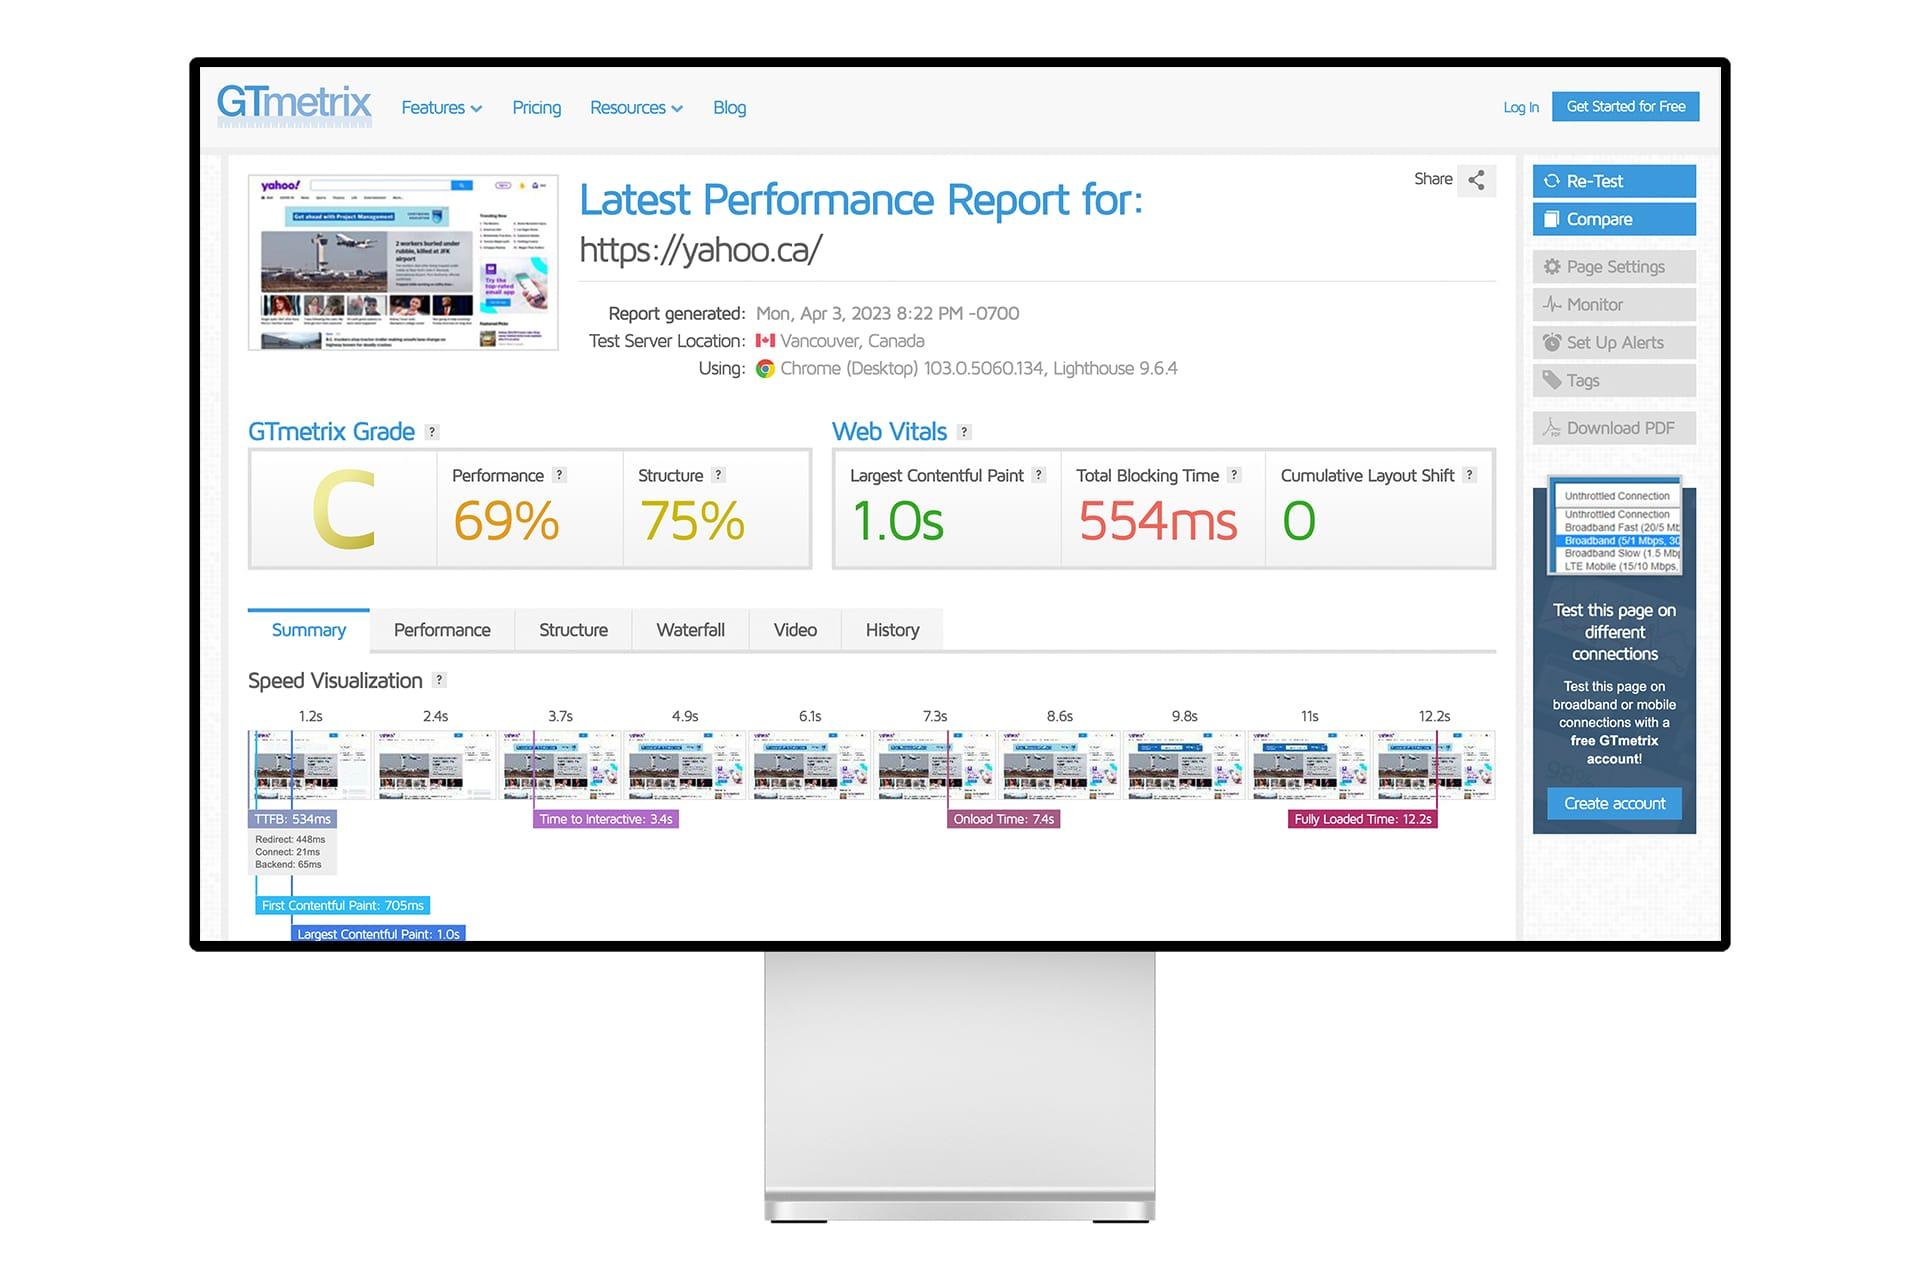Switch to the Structure tab
The width and height of the screenshot is (1920, 1280).
point(573,630)
